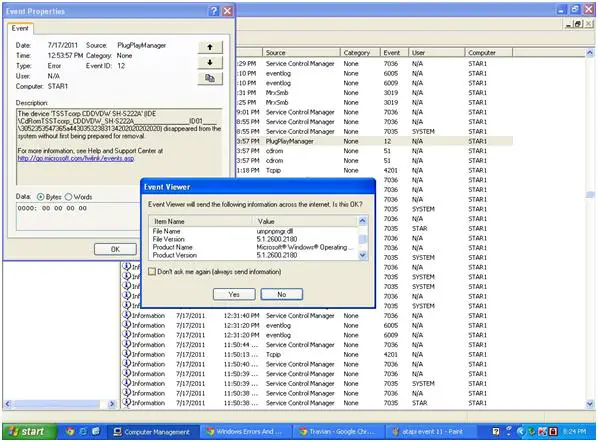This screenshot has width=598, height=442.
Task: Select the File Version 5.1.2600.2180 row
Action: tap(254, 239)
